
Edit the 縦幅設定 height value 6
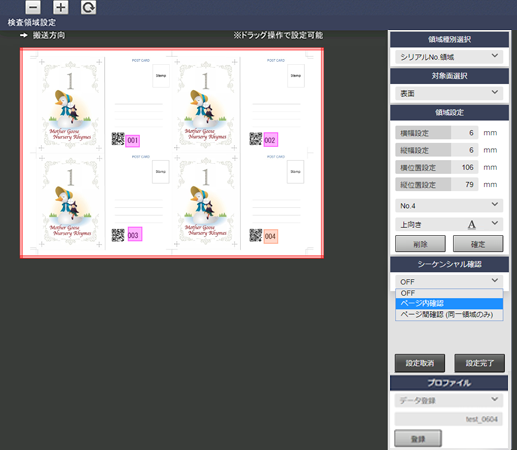(x=465, y=150)
